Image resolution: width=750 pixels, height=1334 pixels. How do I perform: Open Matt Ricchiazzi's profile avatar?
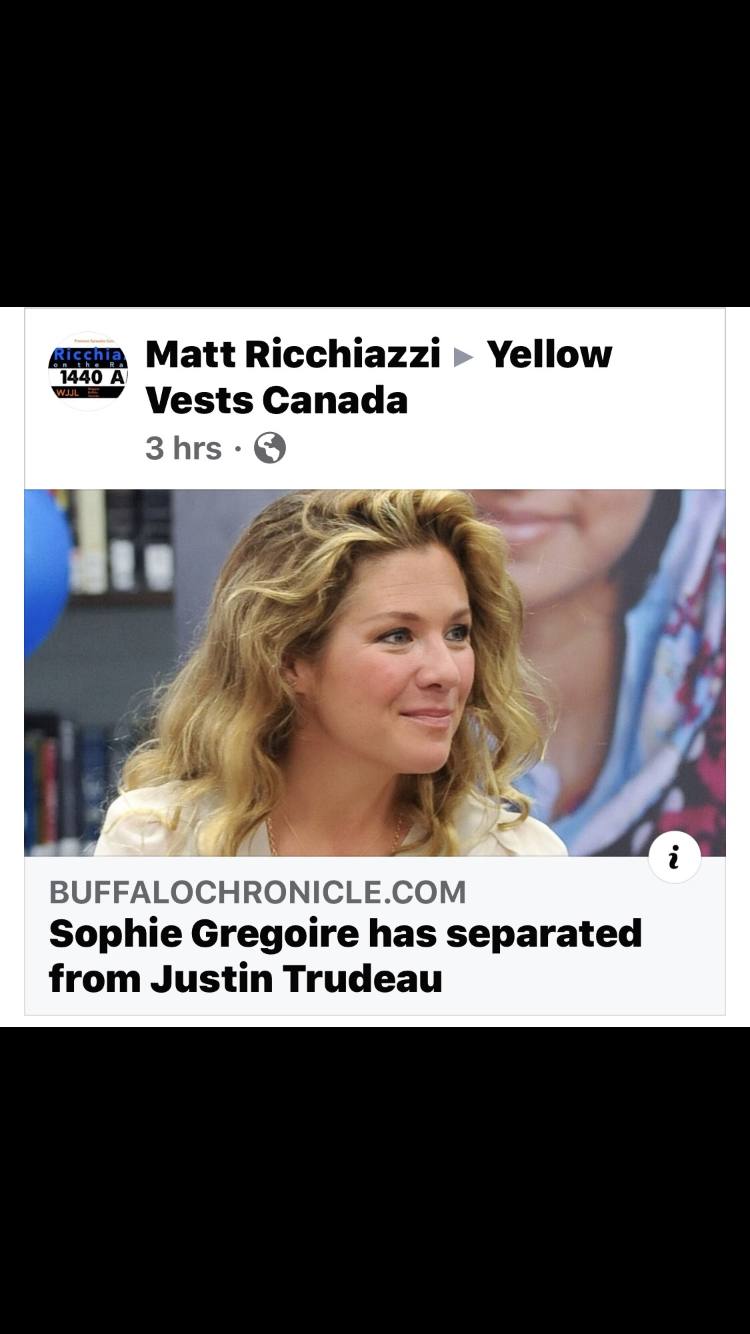(88, 372)
